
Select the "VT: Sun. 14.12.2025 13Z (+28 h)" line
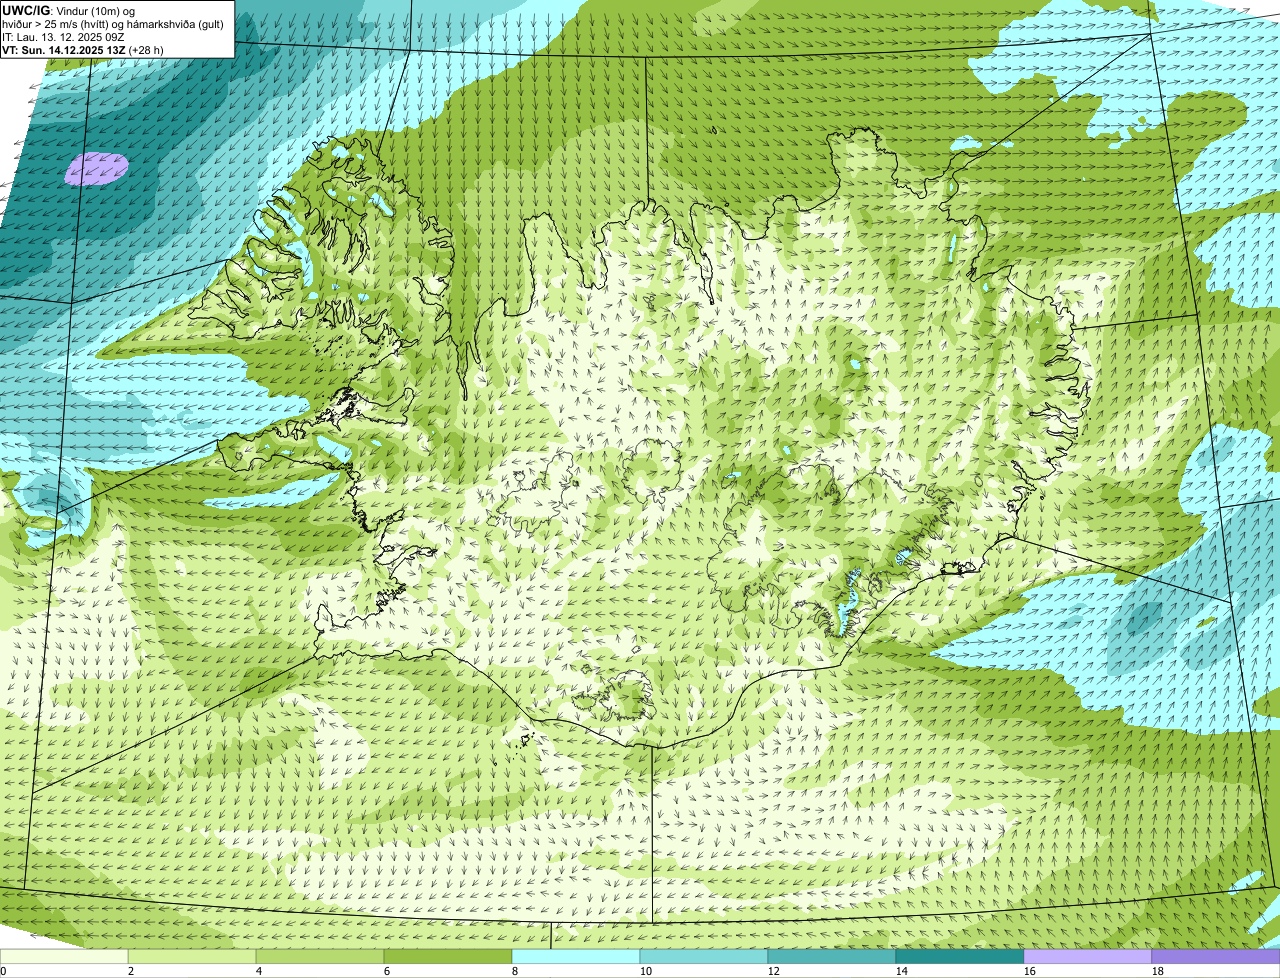pyautogui.click(x=82, y=49)
